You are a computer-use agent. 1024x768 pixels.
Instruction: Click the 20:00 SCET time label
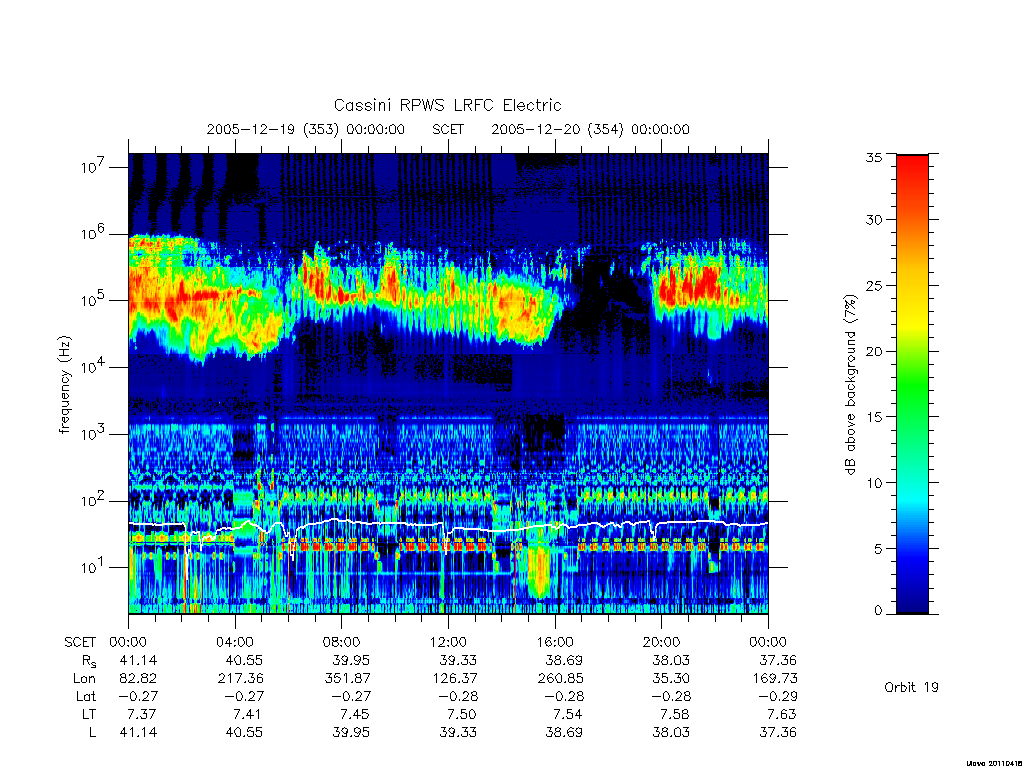[x=661, y=642]
